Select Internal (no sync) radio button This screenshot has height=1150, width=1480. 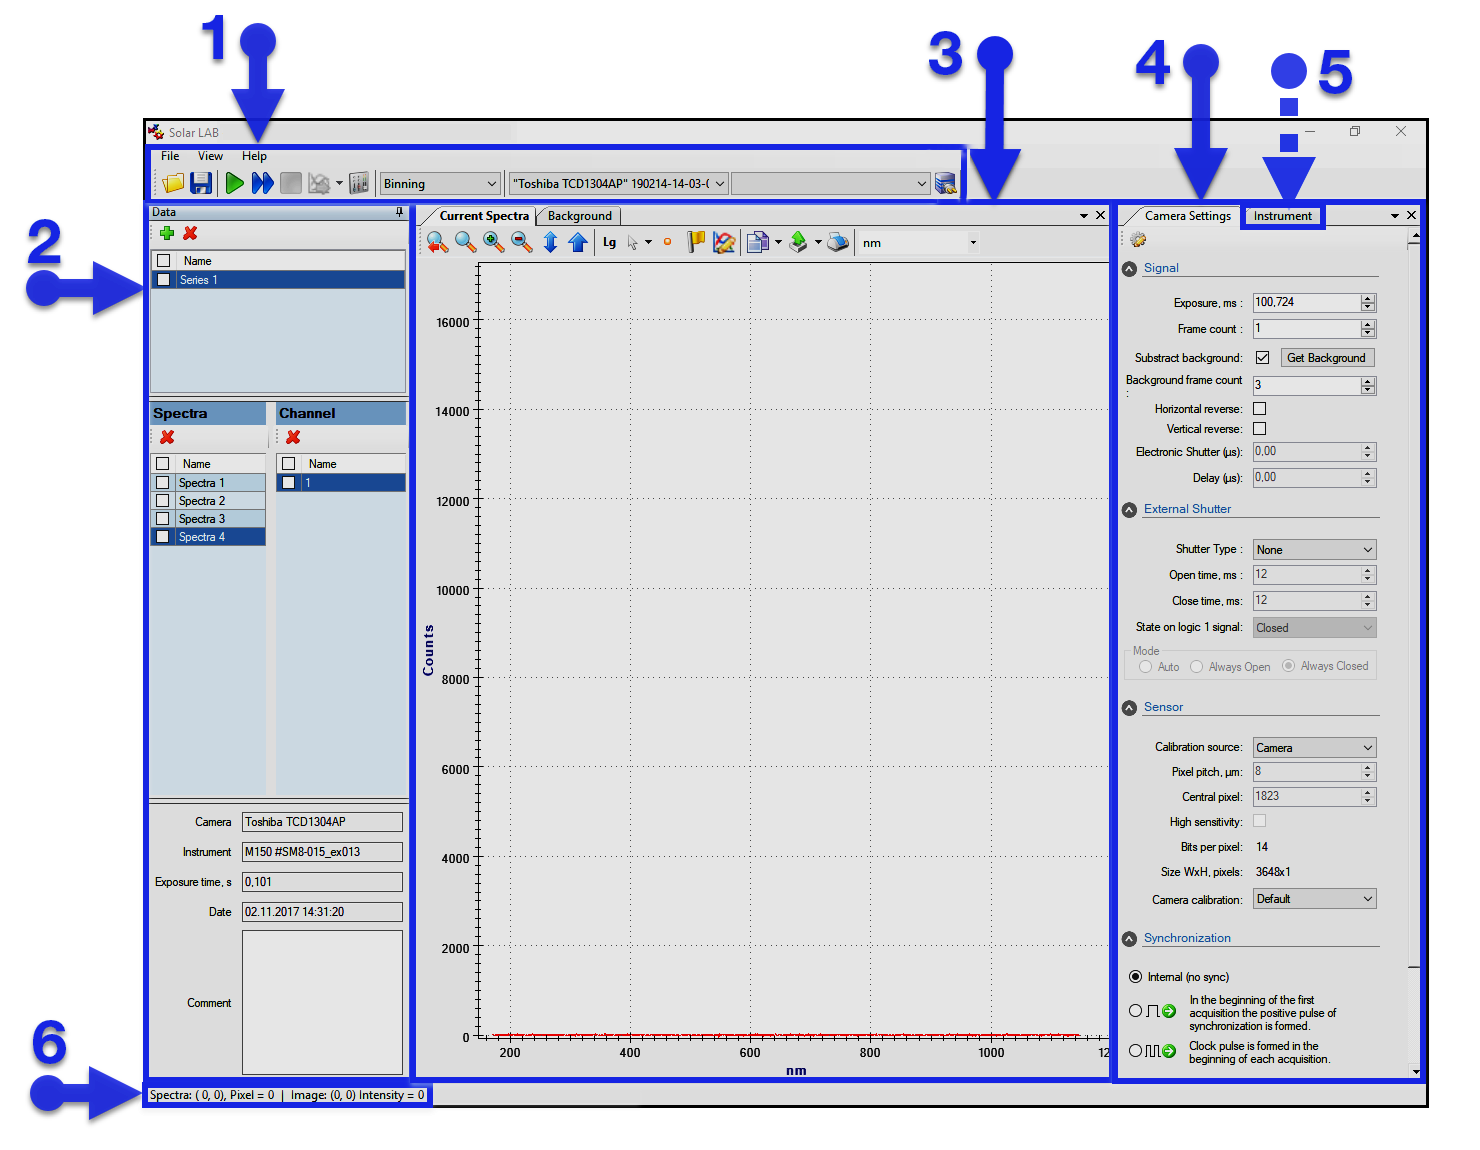[1135, 977]
